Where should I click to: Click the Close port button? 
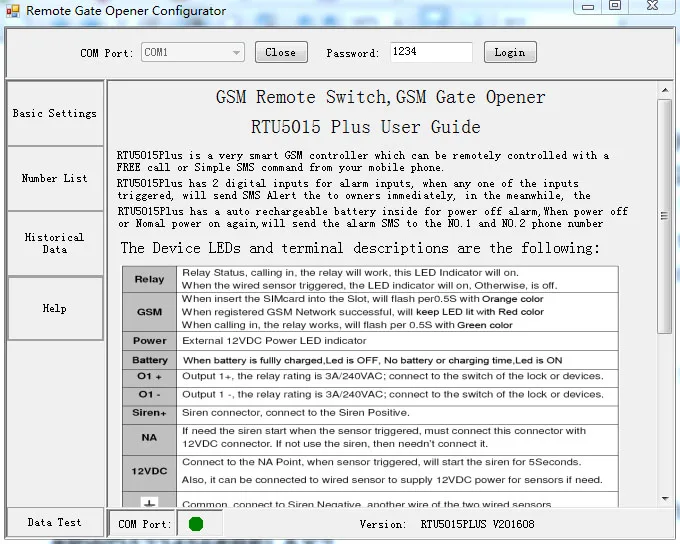(281, 52)
